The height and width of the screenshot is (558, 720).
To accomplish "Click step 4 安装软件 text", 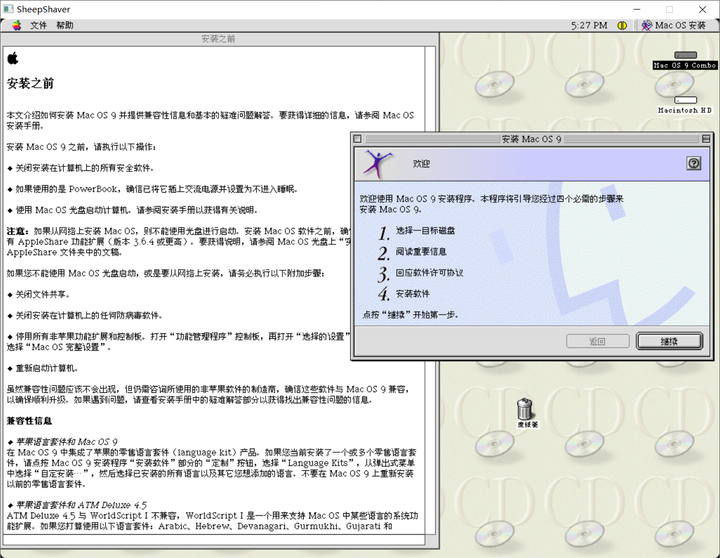I will [x=413, y=293].
